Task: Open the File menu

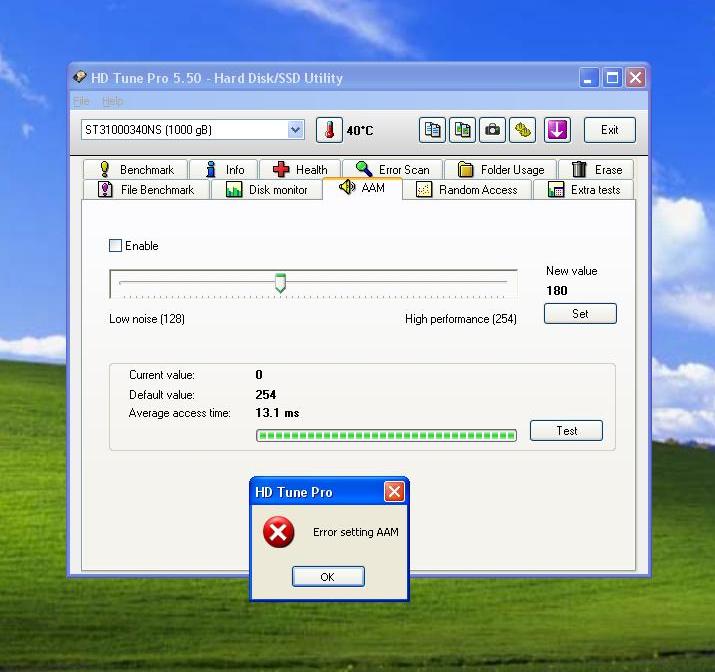Action: (x=81, y=101)
